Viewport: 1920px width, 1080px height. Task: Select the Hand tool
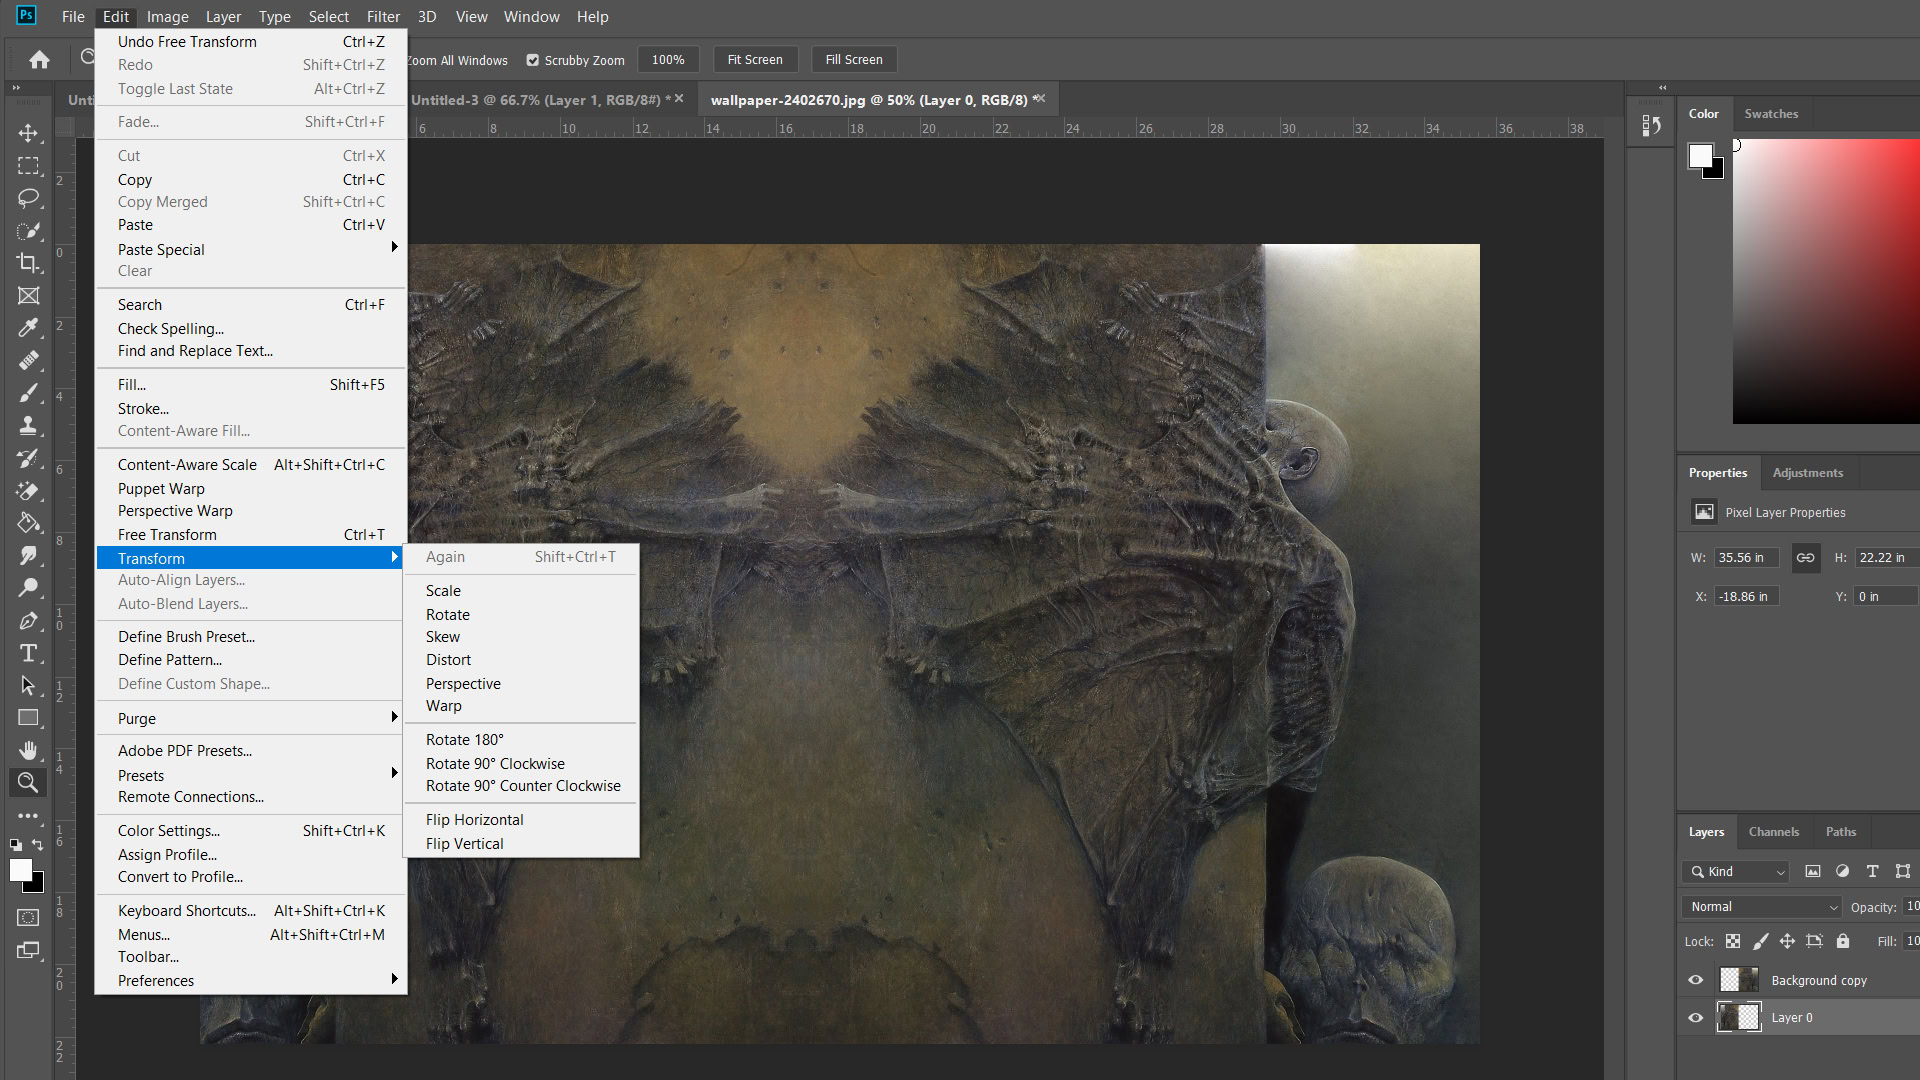coord(28,750)
